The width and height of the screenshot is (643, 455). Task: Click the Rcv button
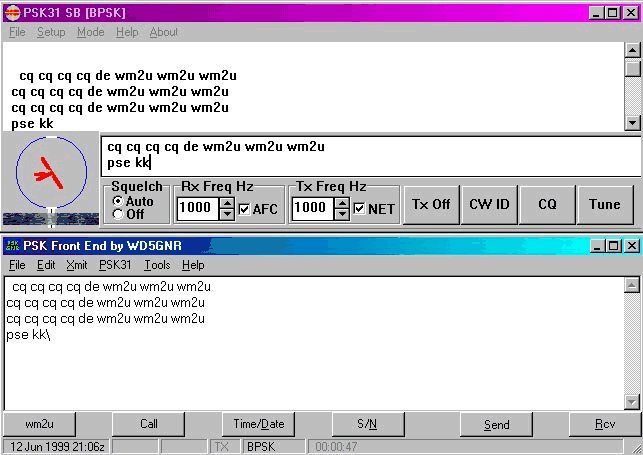click(x=605, y=424)
